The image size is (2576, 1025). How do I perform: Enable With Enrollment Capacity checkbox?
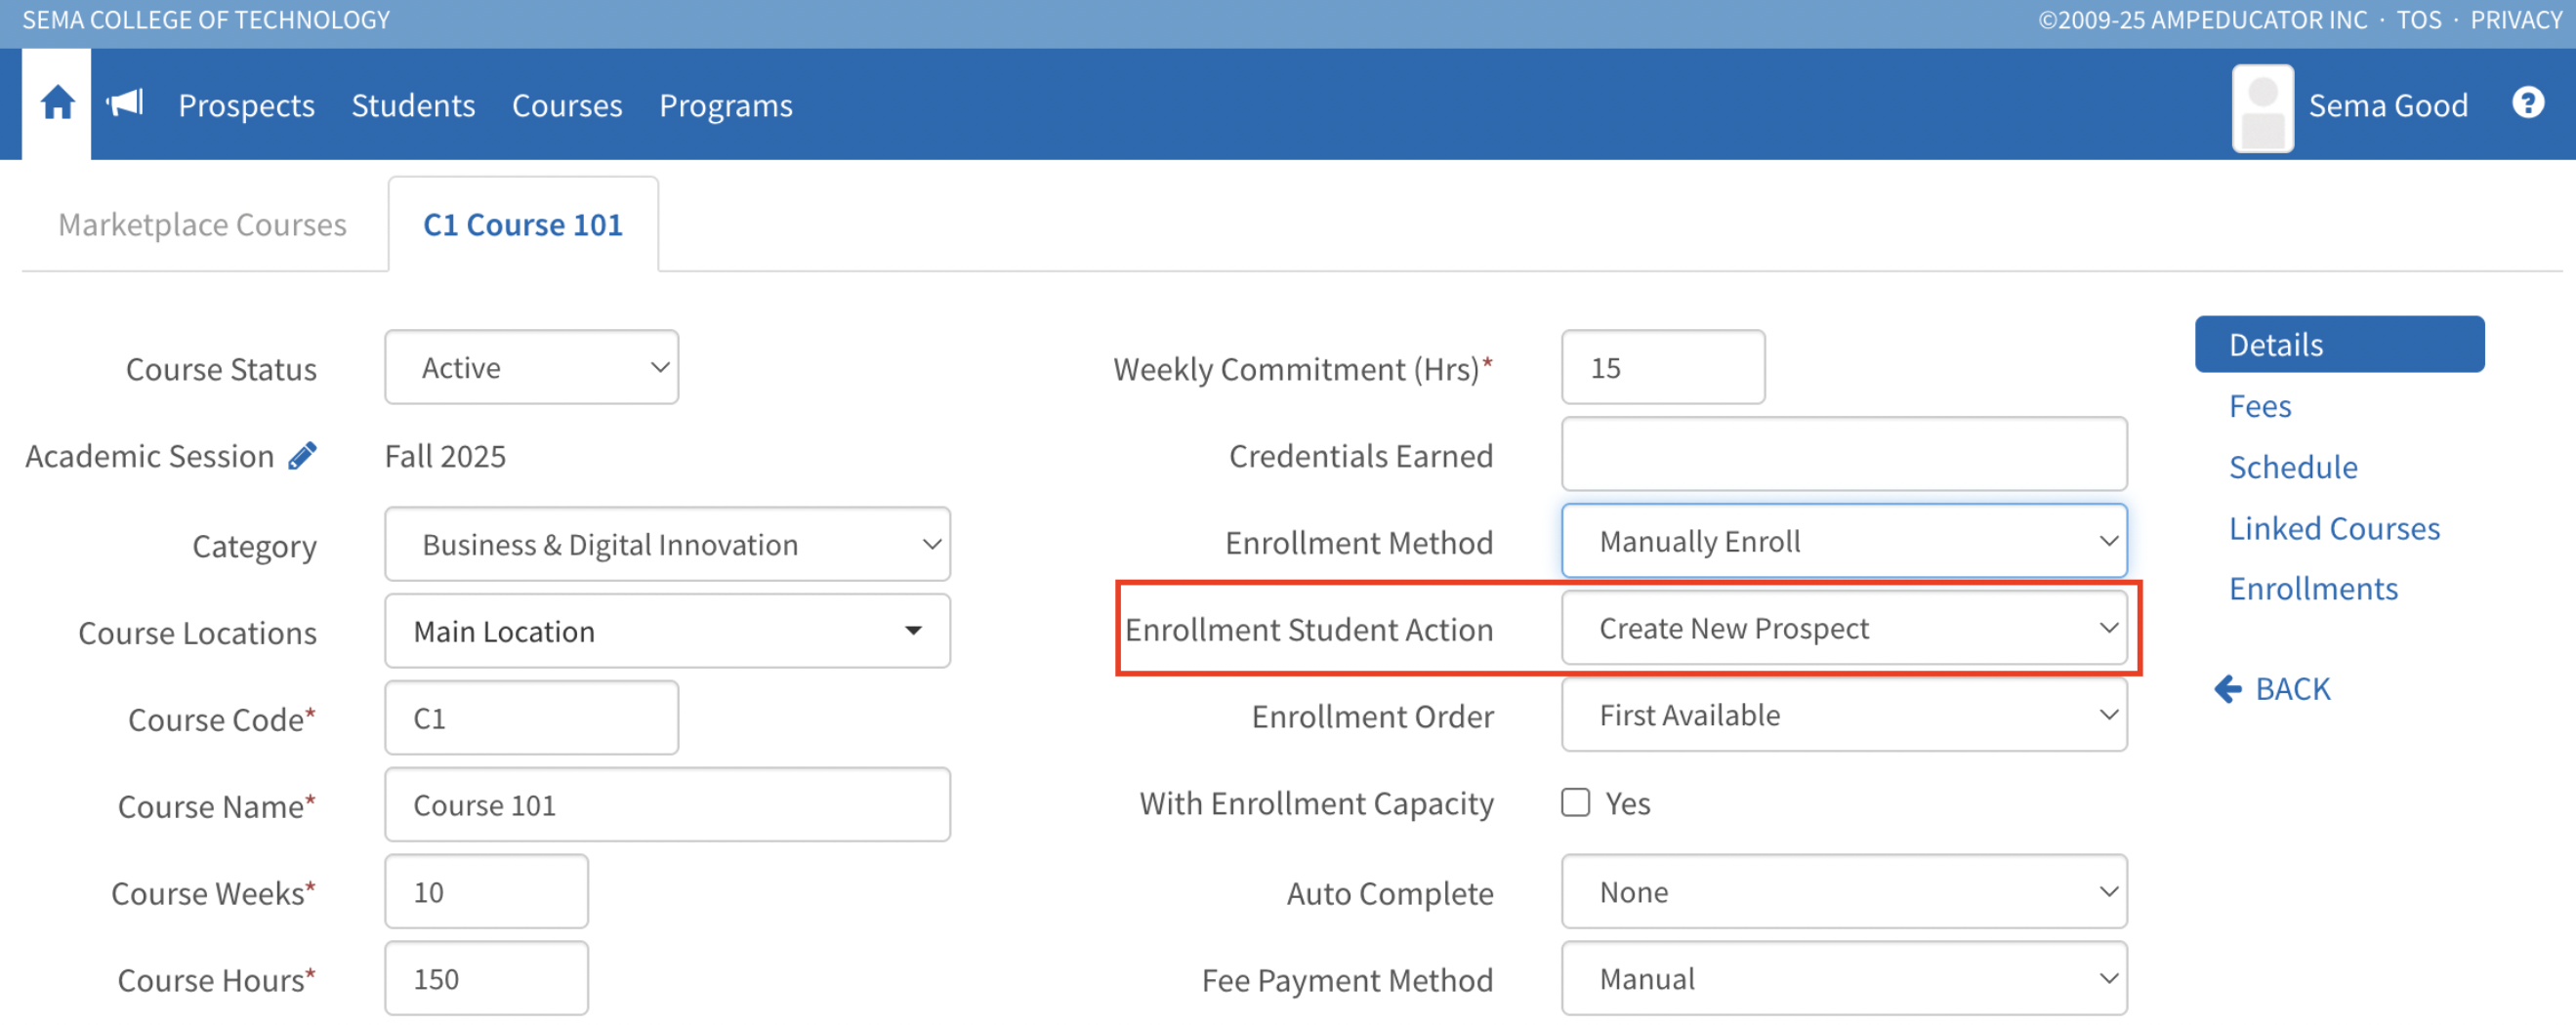pyautogui.click(x=1575, y=802)
